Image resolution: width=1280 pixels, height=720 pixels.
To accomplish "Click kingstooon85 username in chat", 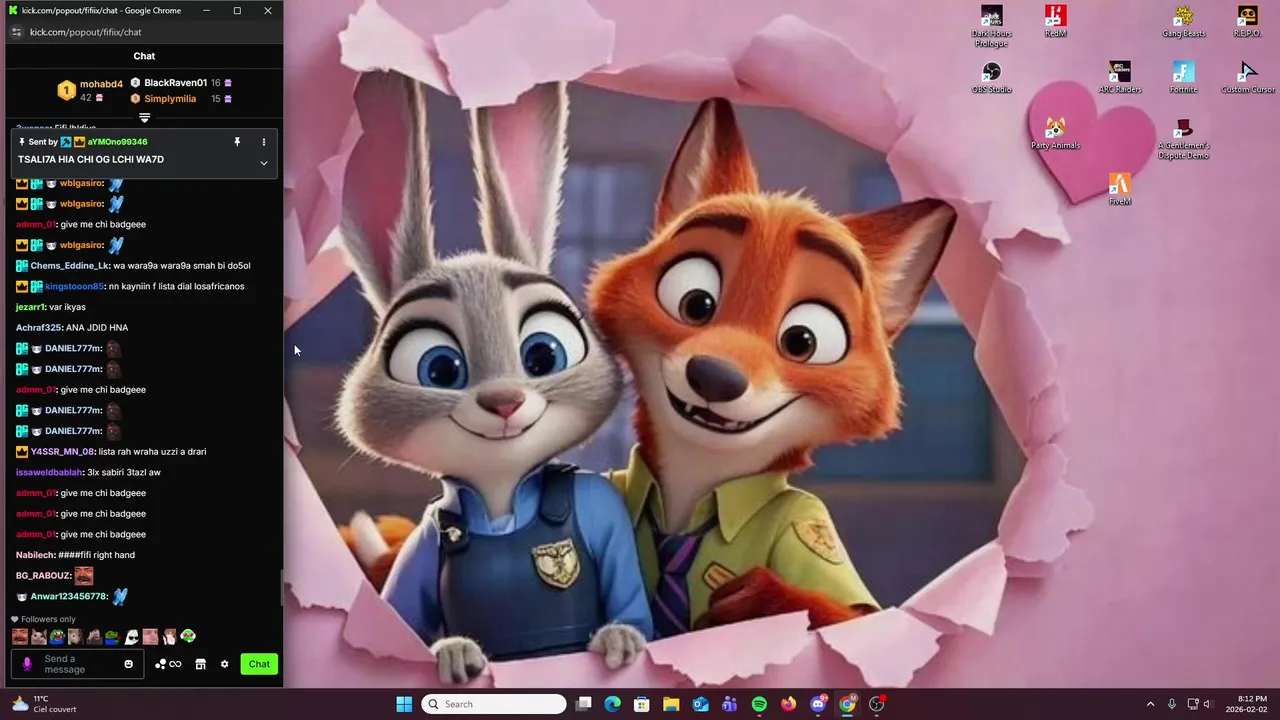I will click(74, 286).
